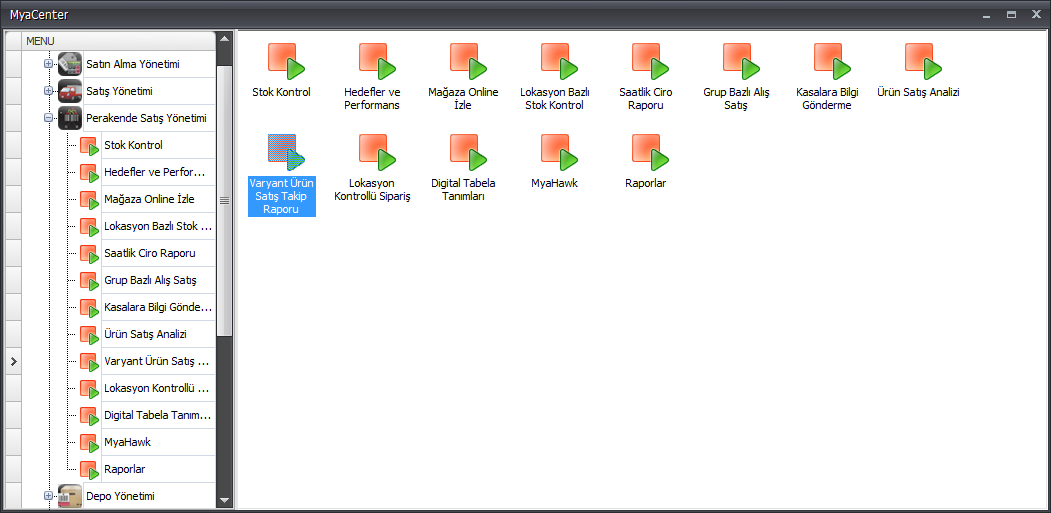This screenshot has height=513, width=1051.
Task: Click the Satın Alma Yönetimi module icon
Action: tap(70, 64)
